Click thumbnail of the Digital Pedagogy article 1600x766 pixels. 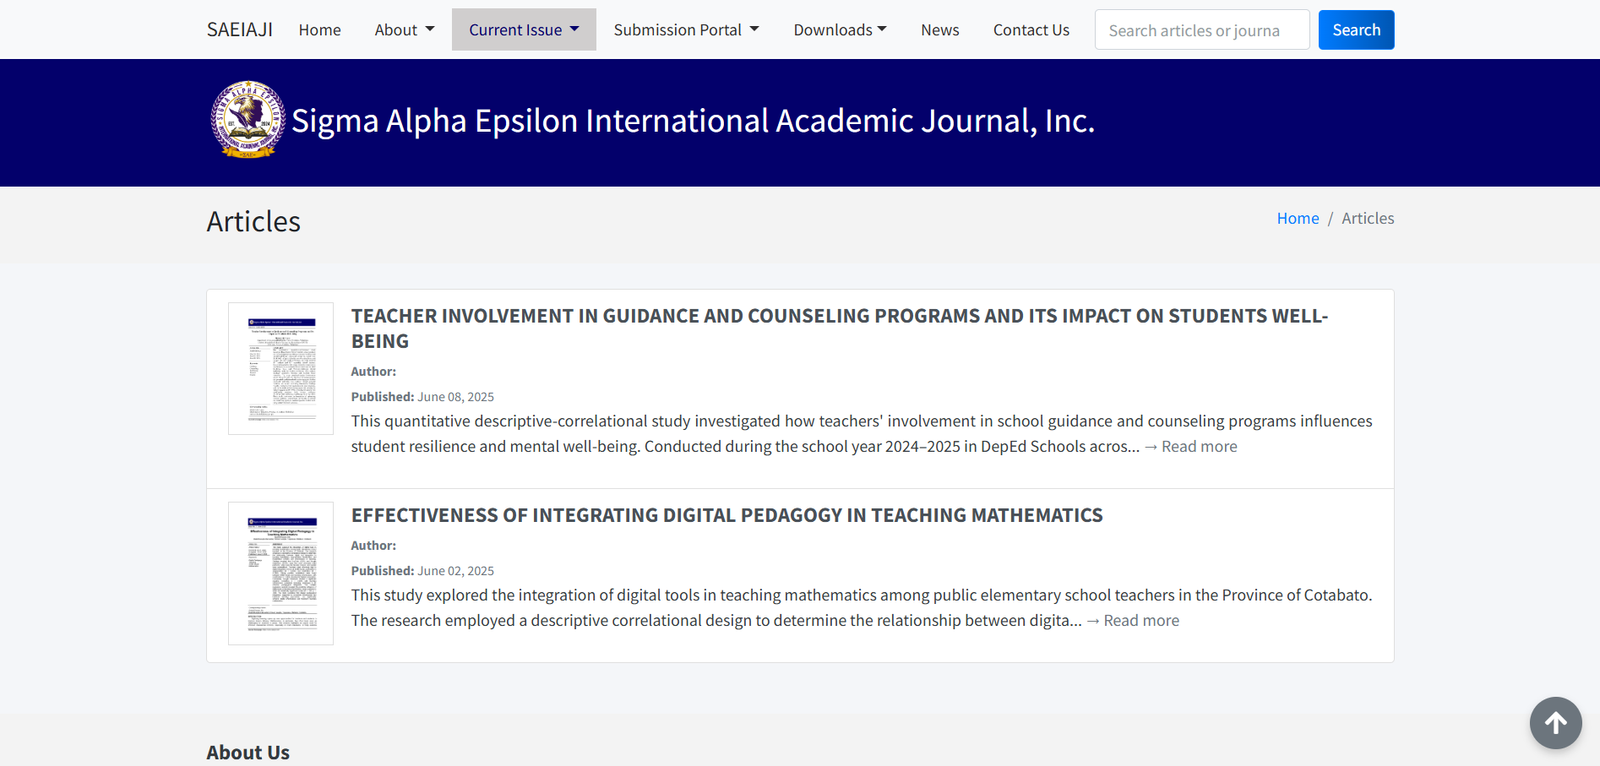tap(281, 573)
